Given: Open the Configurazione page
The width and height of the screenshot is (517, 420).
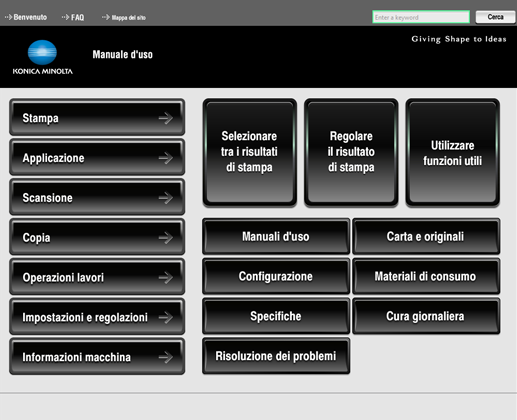Looking at the screenshot, I should pos(276,276).
